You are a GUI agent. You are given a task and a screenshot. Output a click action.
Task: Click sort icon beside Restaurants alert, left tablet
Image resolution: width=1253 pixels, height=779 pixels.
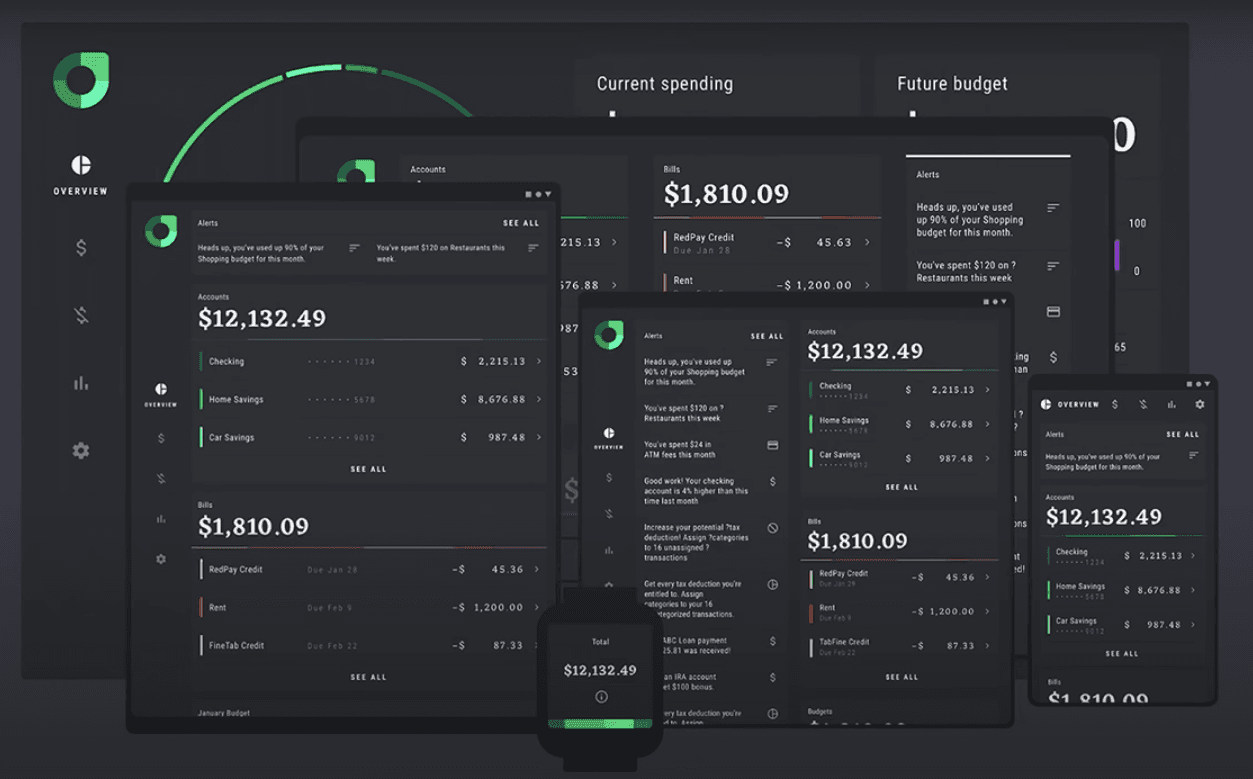click(x=533, y=248)
